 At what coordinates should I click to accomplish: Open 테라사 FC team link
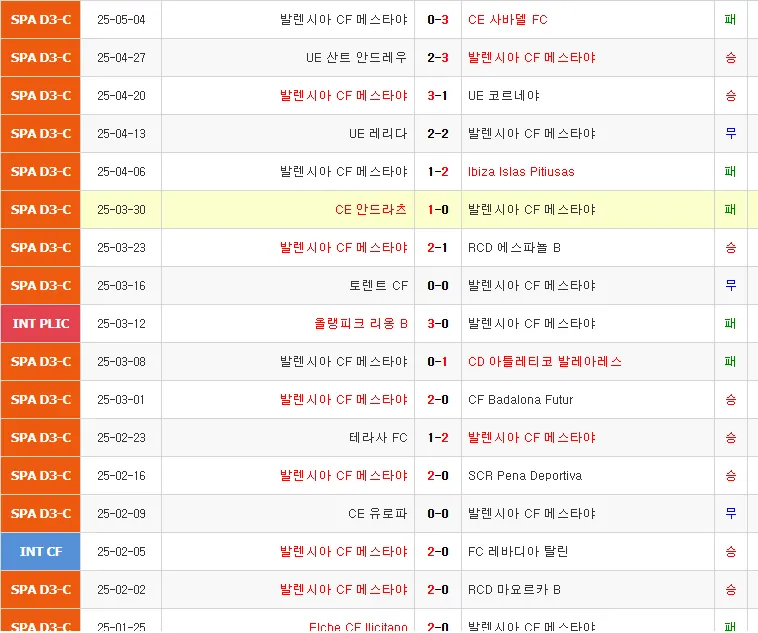tap(378, 438)
